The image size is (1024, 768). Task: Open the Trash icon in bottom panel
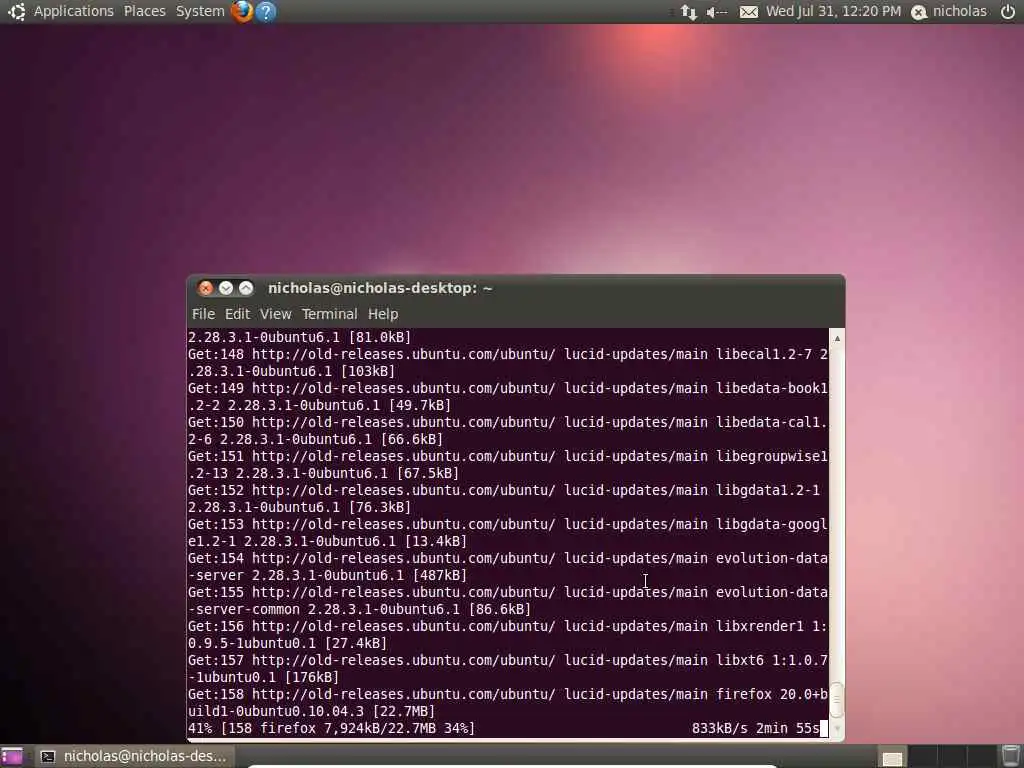(1010, 756)
